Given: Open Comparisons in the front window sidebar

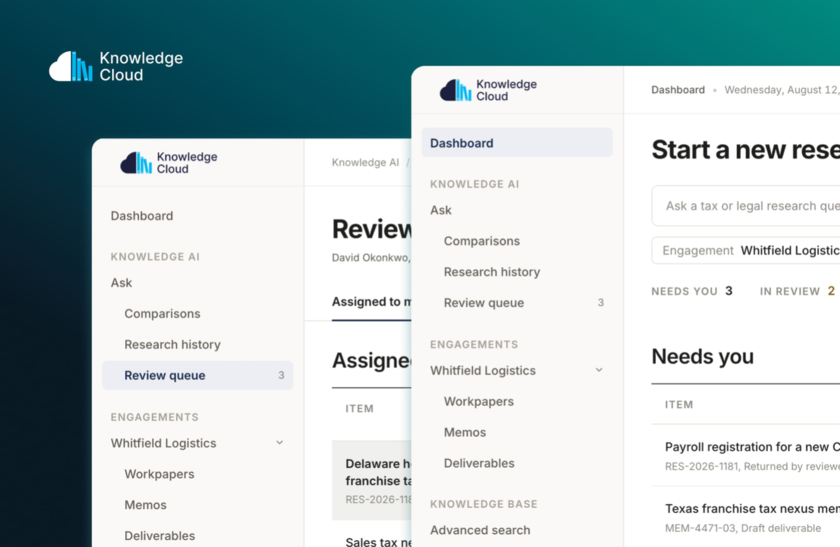Looking at the screenshot, I should [482, 241].
